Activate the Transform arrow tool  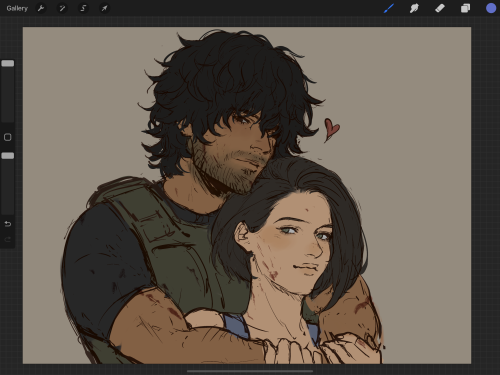(x=105, y=8)
